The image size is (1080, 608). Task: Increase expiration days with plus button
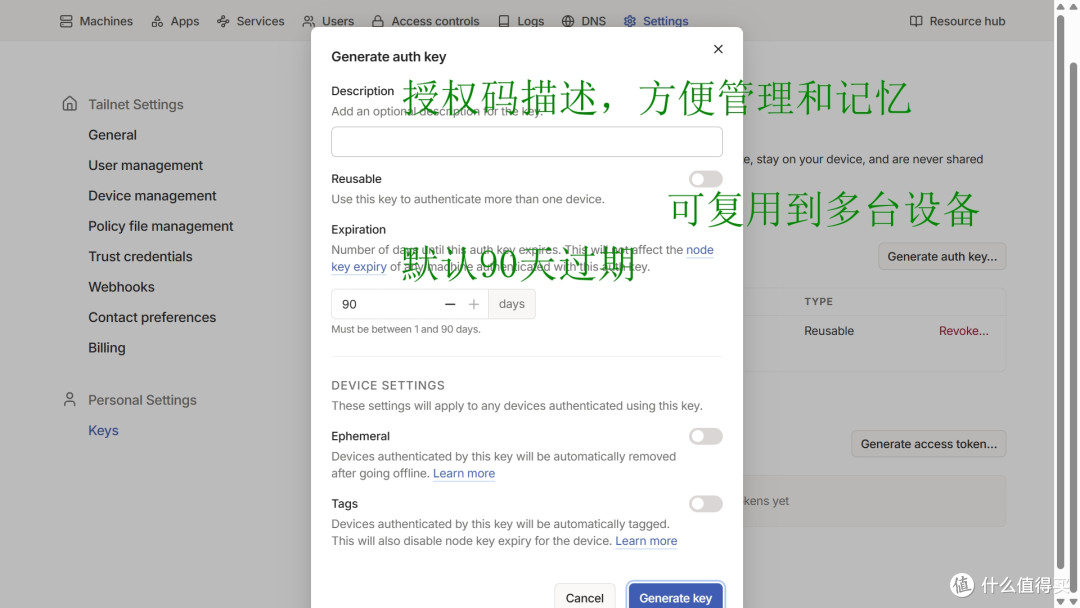(474, 304)
